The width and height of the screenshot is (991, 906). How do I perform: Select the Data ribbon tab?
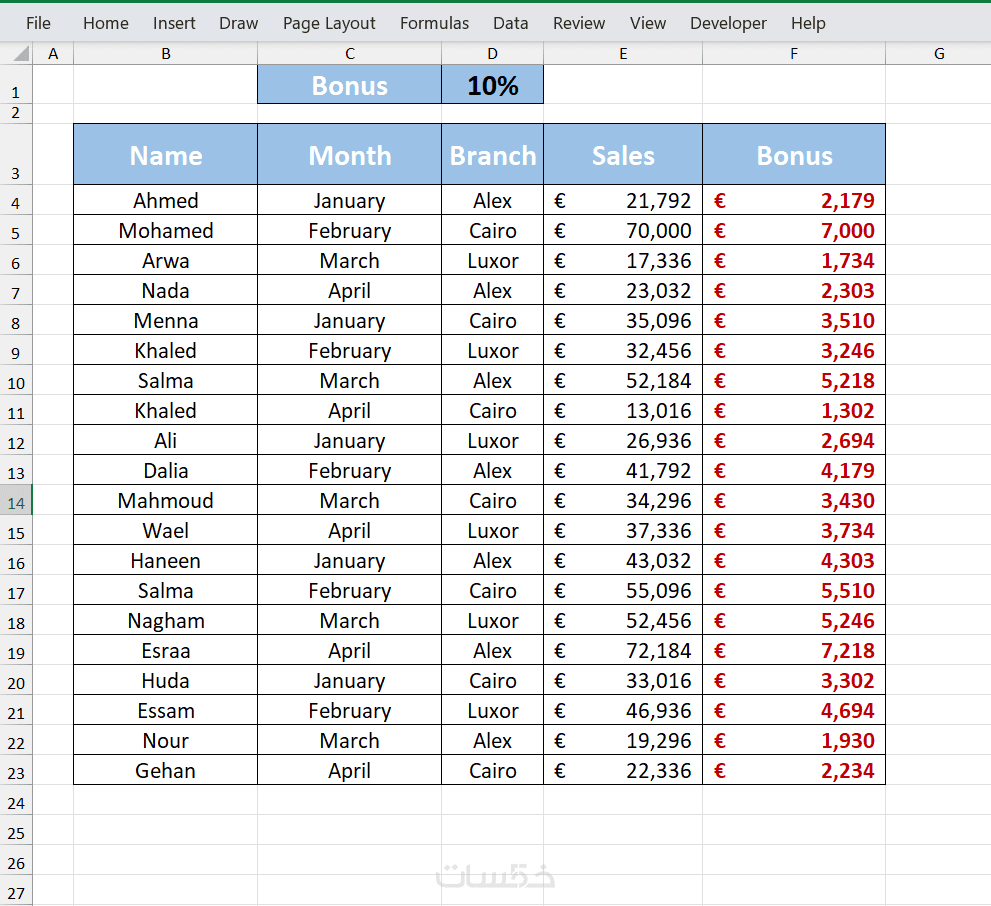coord(510,23)
